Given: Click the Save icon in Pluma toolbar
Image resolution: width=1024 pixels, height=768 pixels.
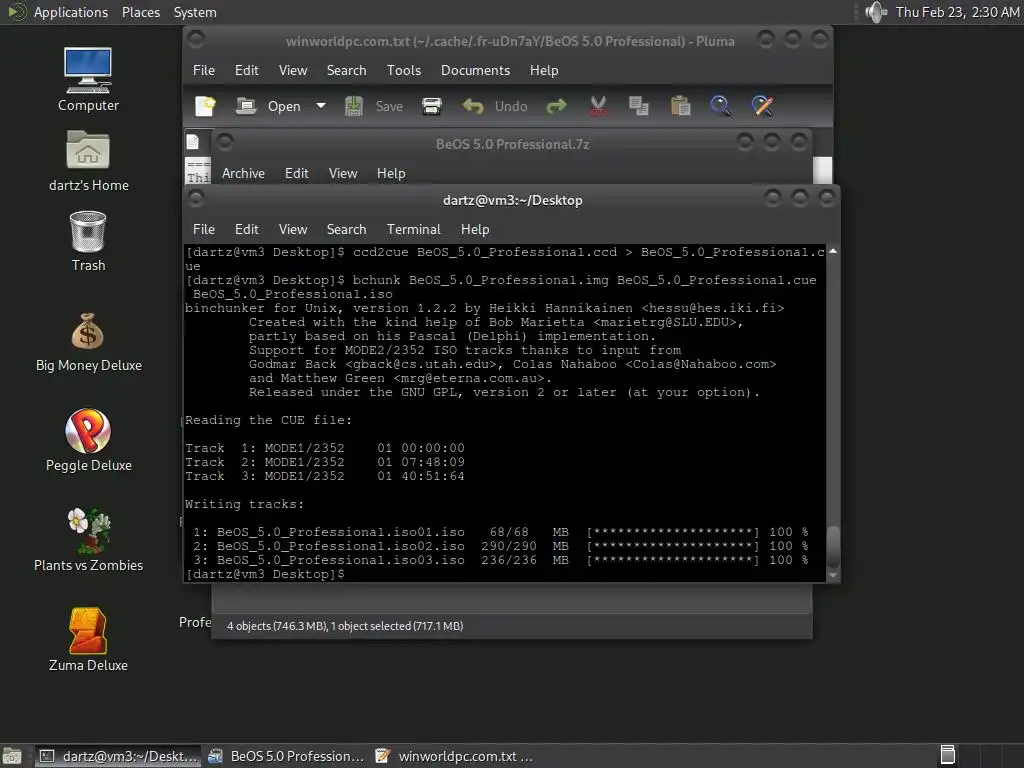Looking at the screenshot, I should (354, 106).
